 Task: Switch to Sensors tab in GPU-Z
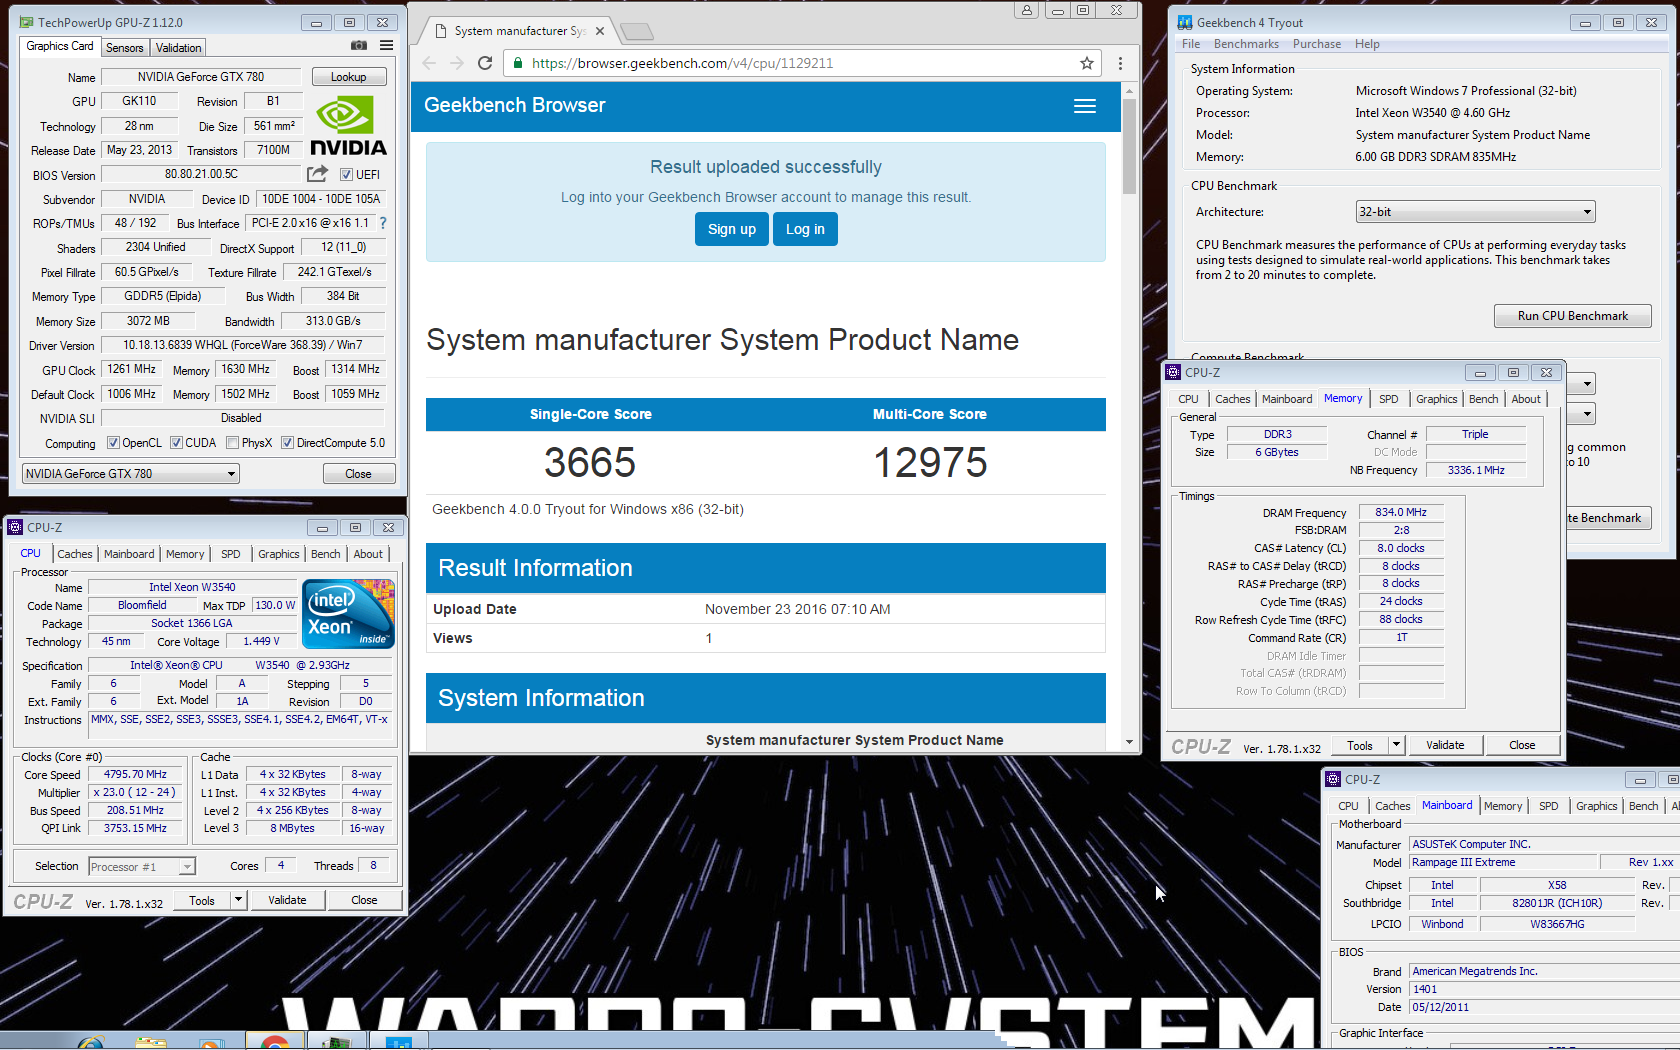pos(125,47)
